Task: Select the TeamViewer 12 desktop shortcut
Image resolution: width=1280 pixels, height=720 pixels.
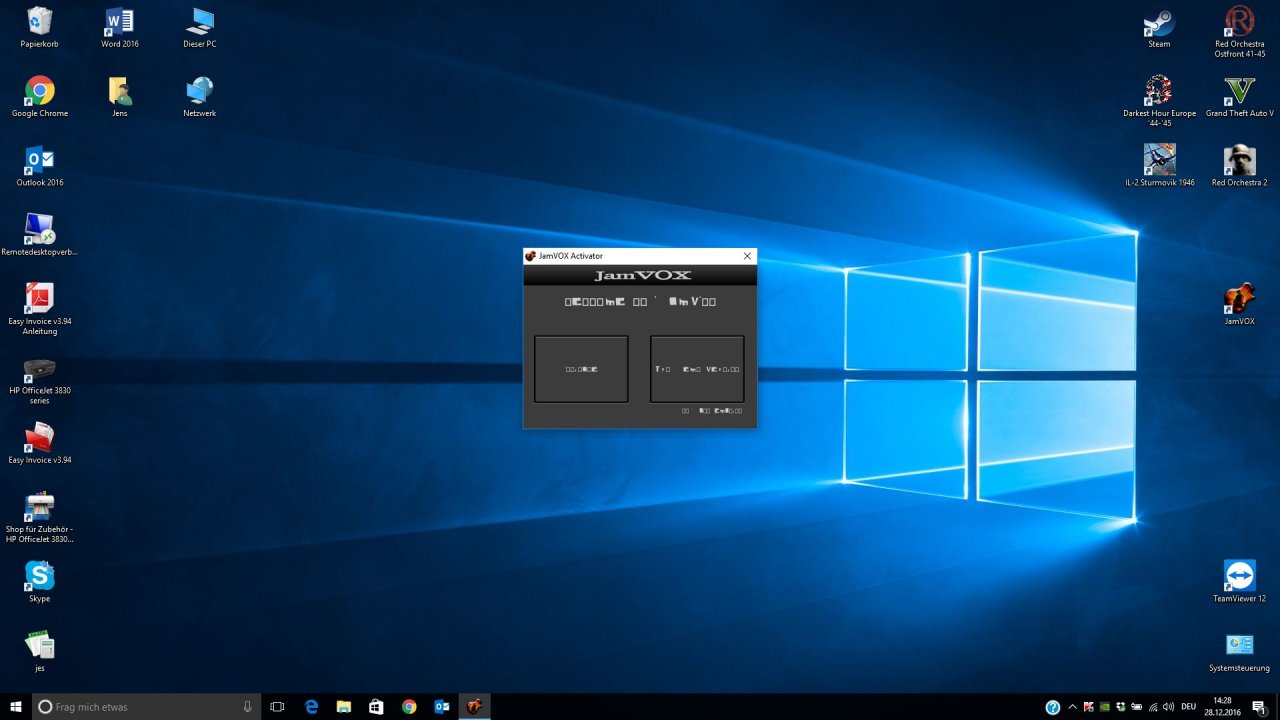Action: coord(1240,581)
